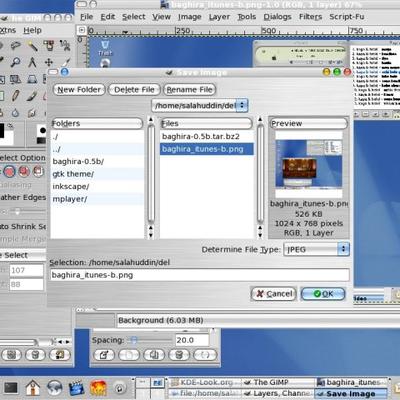This screenshot has width=400, height=400.
Task: Launch the web browser globe in the panel
Action: (54, 388)
